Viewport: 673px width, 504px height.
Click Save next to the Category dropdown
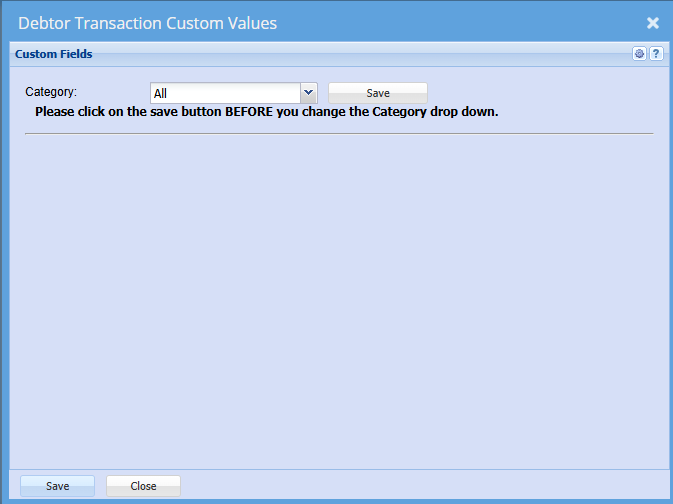coord(378,93)
